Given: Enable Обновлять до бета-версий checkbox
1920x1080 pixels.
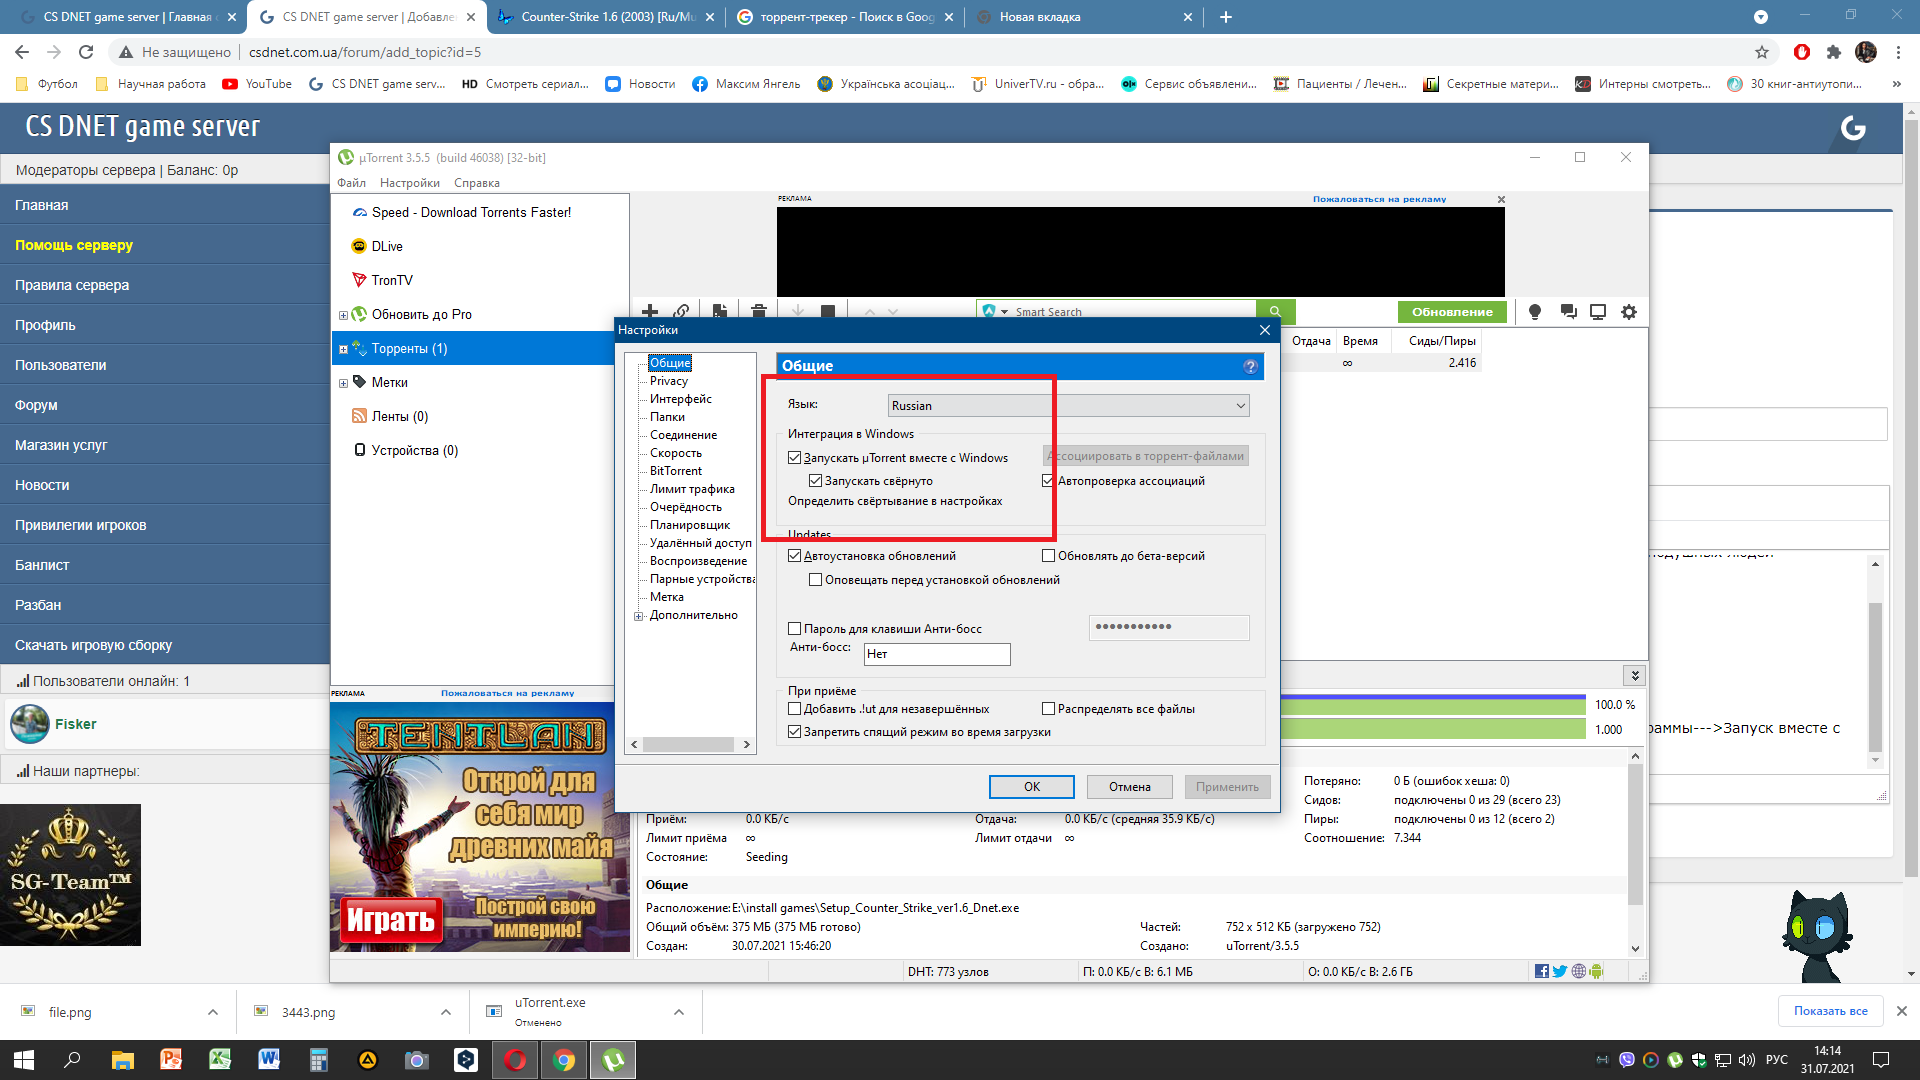Looking at the screenshot, I should [x=1049, y=556].
